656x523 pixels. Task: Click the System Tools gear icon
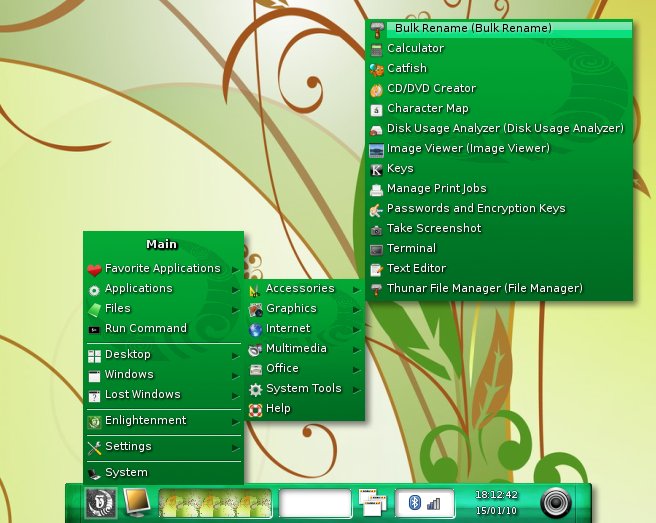(x=256, y=390)
